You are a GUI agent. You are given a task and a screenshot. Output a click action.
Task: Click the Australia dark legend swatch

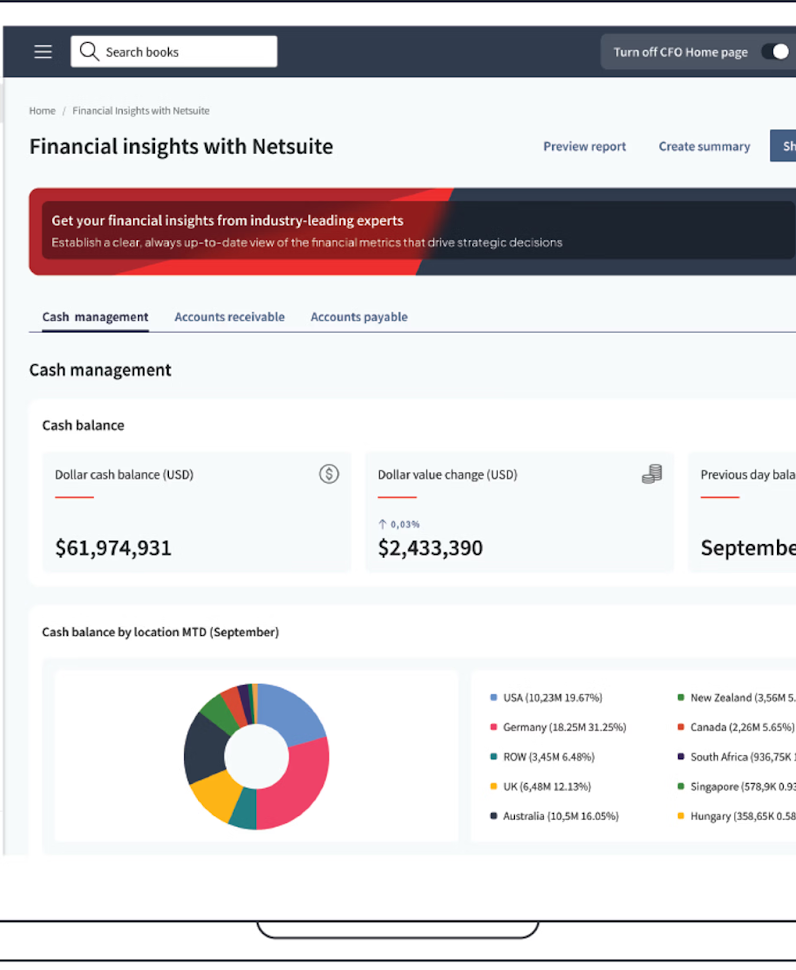coord(494,817)
